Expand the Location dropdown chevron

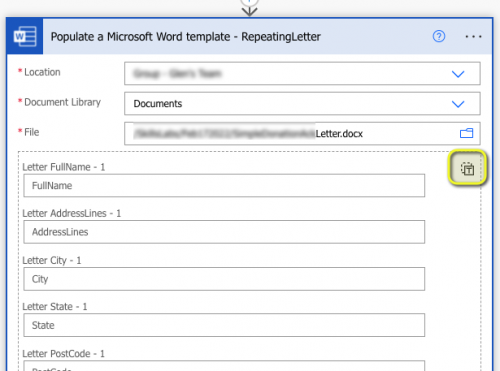pyautogui.click(x=458, y=74)
